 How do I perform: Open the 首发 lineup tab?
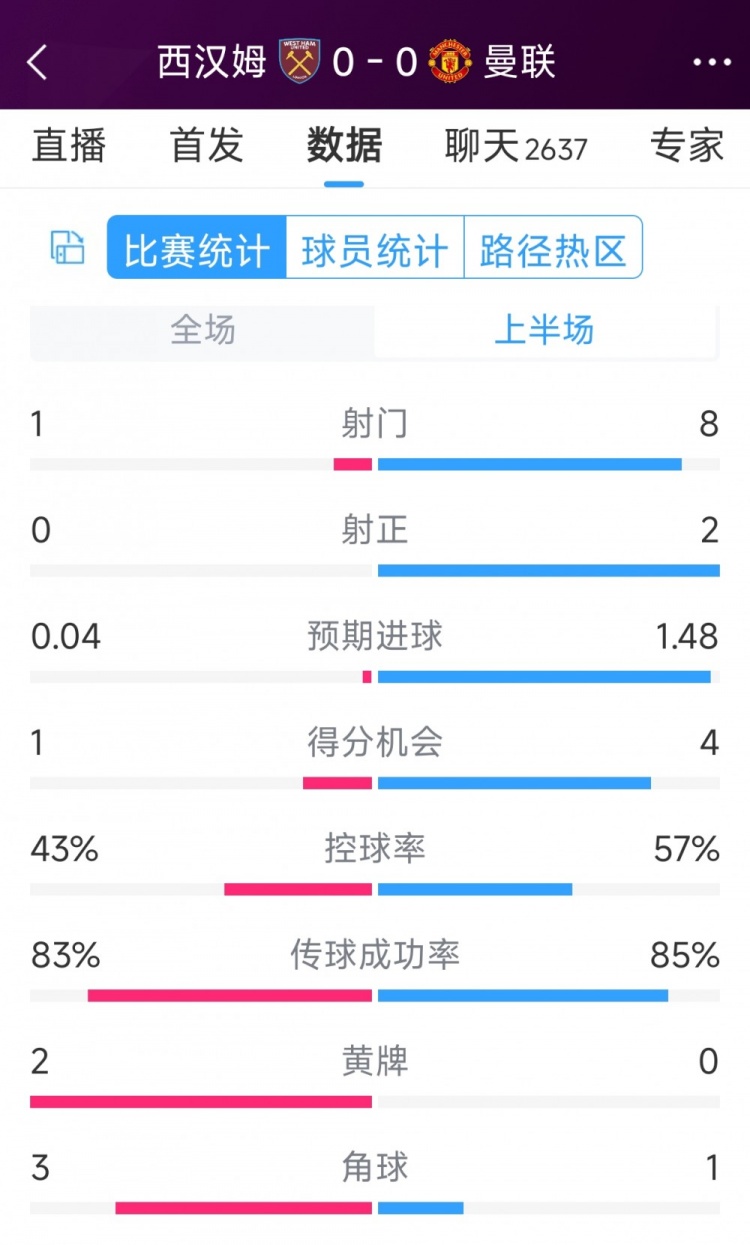(x=207, y=146)
